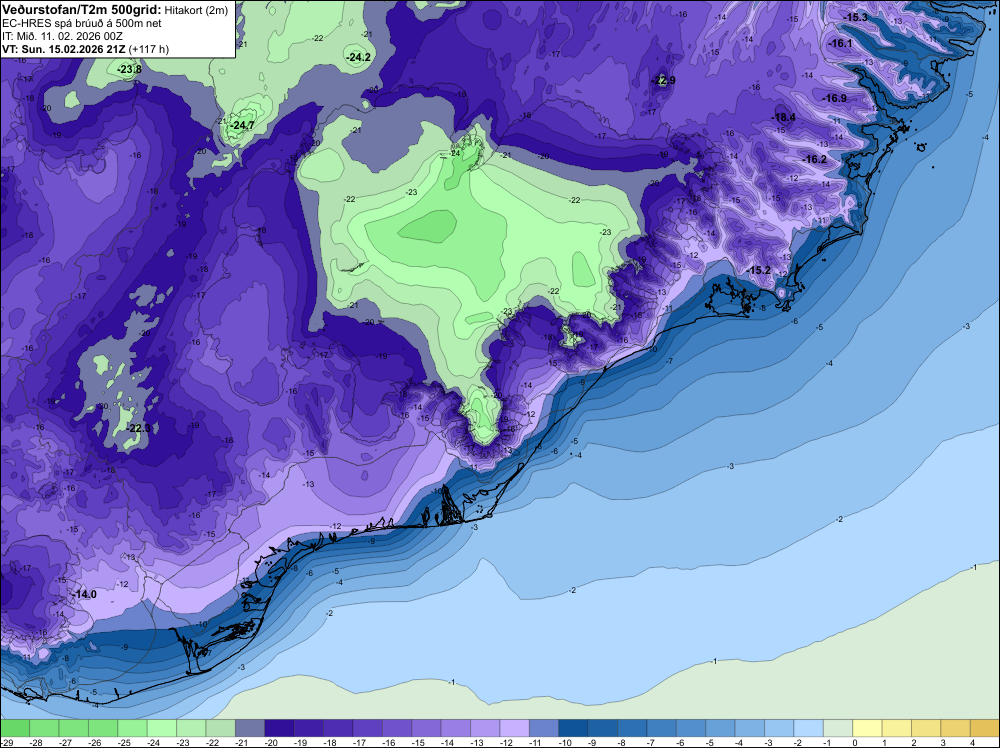The width and height of the screenshot is (1000, 748).
Task: Click the legend swatch between -21 and -20
Action: [250, 728]
